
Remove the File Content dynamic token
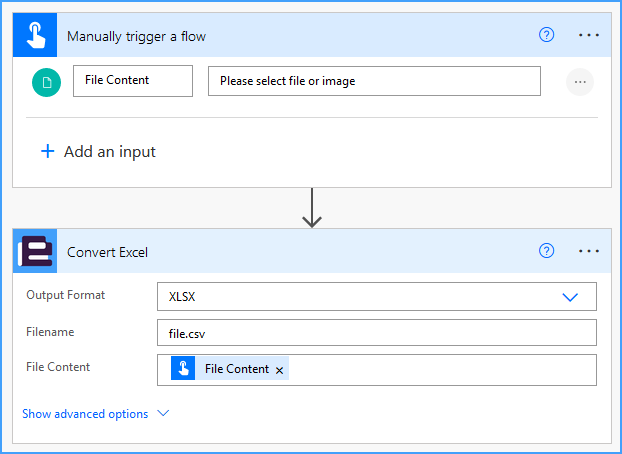click(x=279, y=370)
